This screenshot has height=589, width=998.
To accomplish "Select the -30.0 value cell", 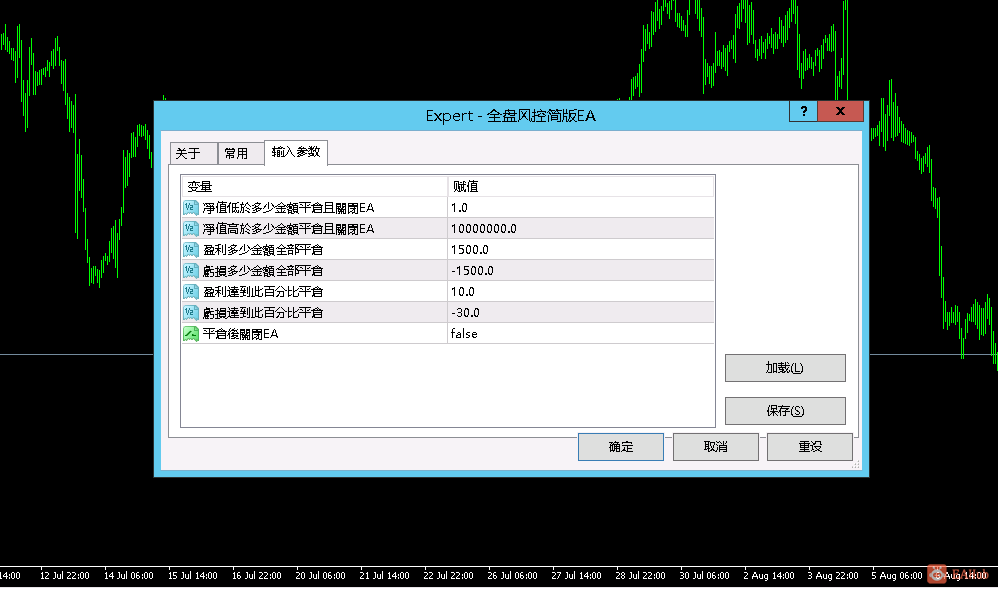I will [x=580, y=313].
